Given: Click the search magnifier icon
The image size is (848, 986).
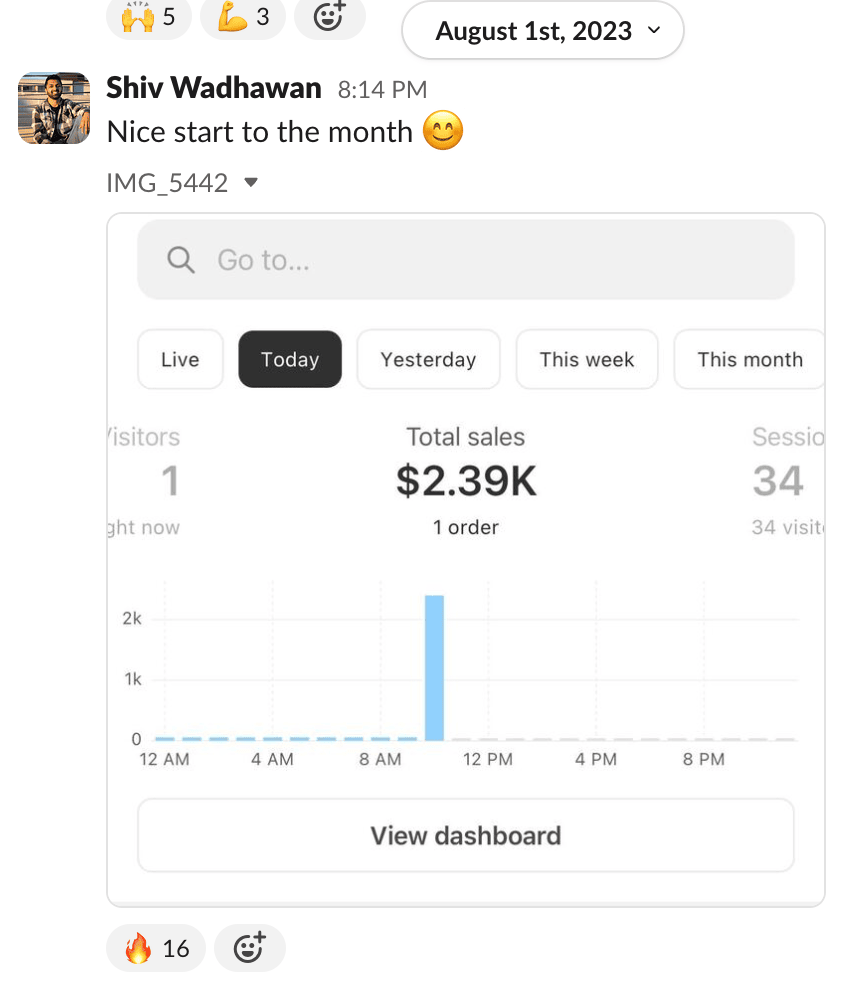Looking at the screenshot, I should click(x=181, y=260).
